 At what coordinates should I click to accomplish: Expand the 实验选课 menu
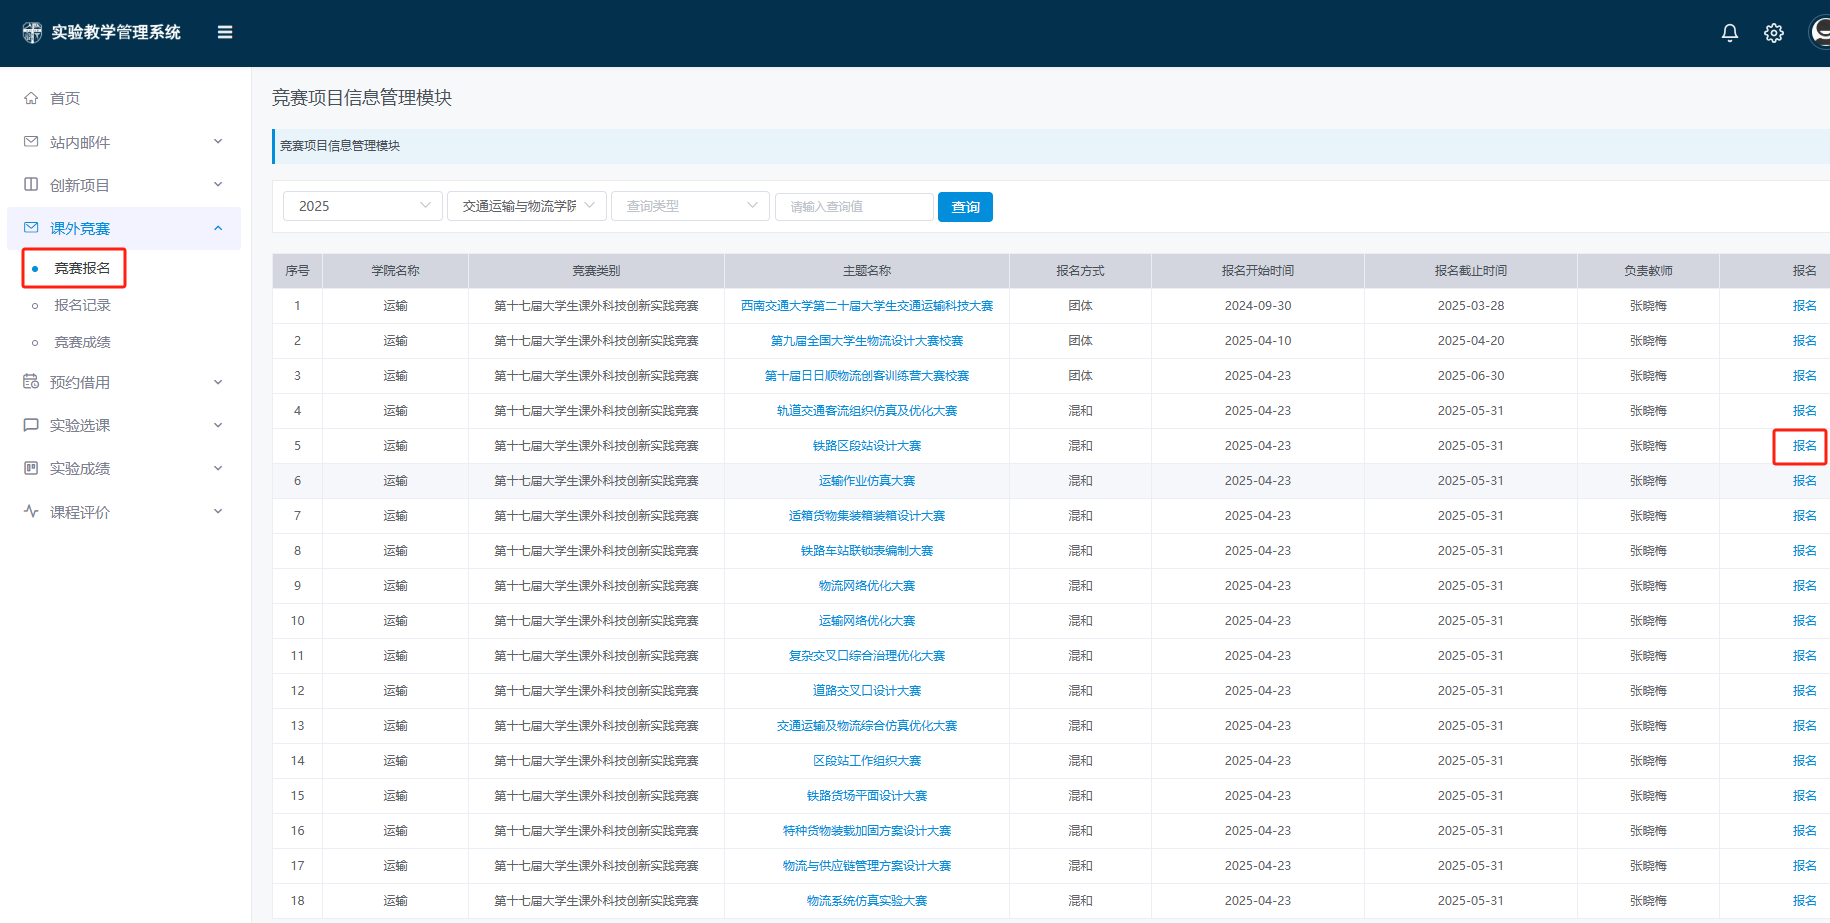coord(218,425)
